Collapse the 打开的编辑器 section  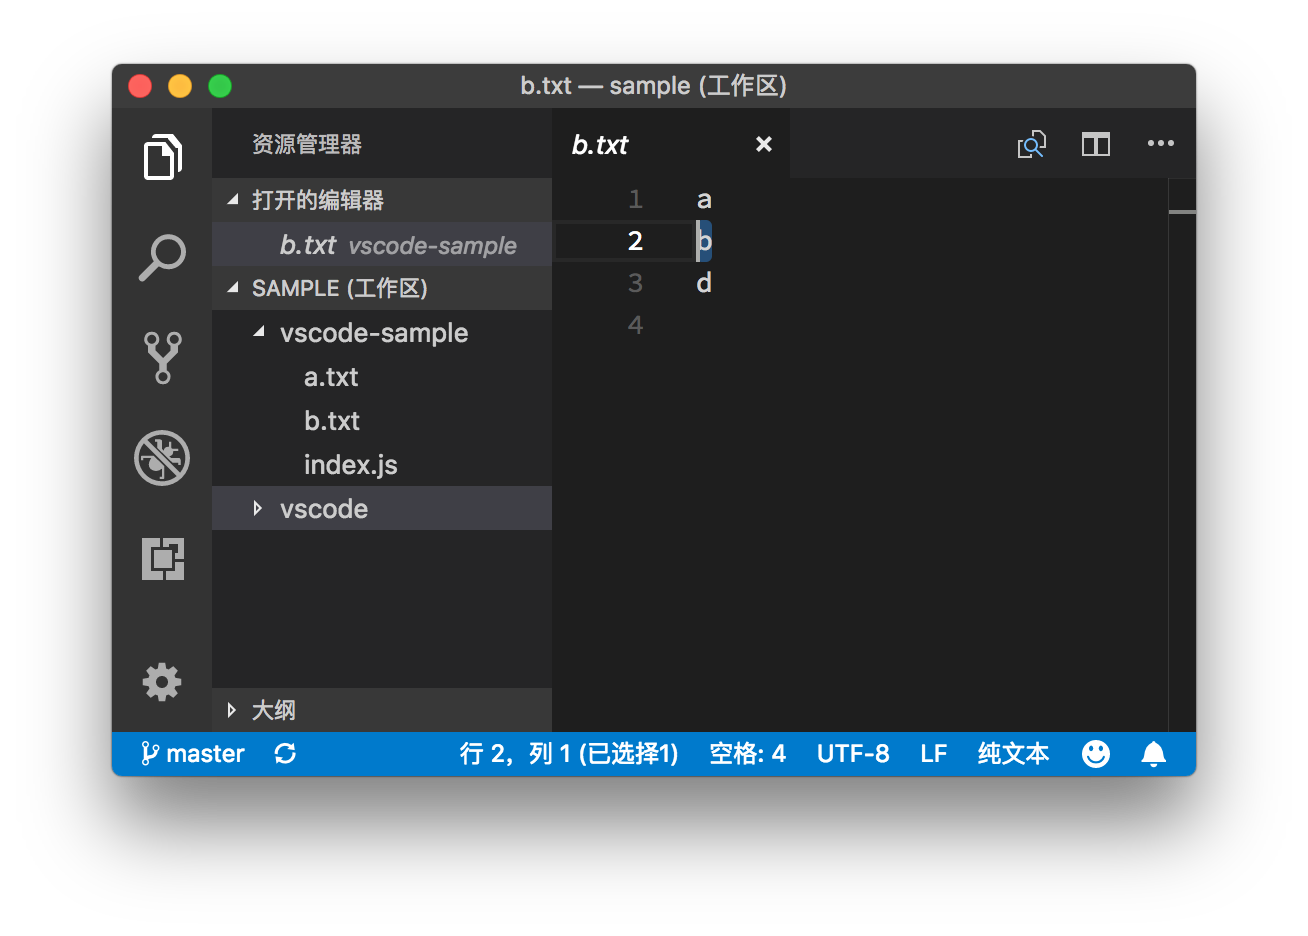point(233,200)
